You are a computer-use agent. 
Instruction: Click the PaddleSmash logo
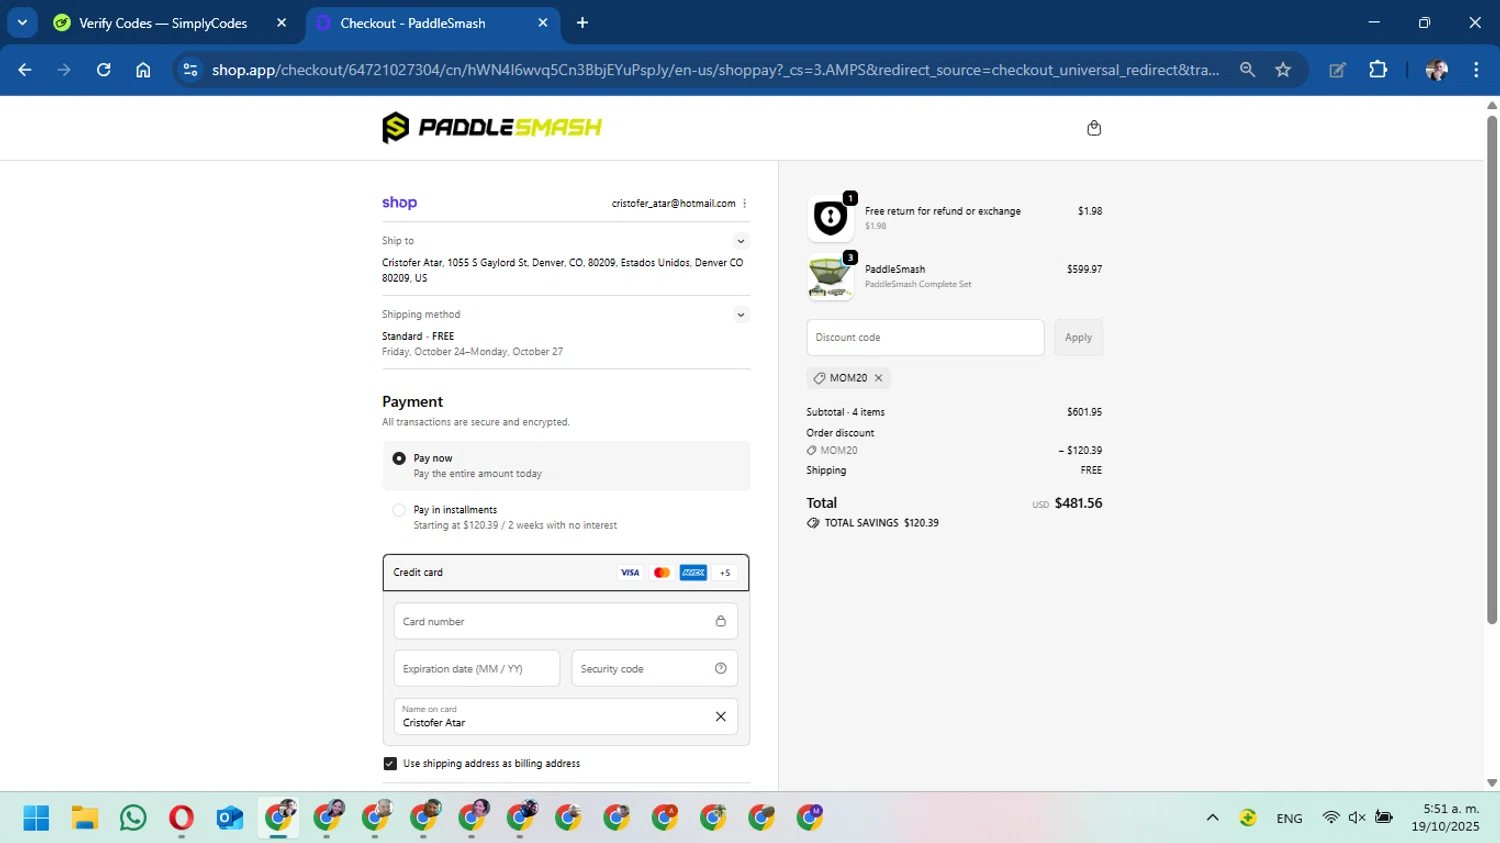492,127
